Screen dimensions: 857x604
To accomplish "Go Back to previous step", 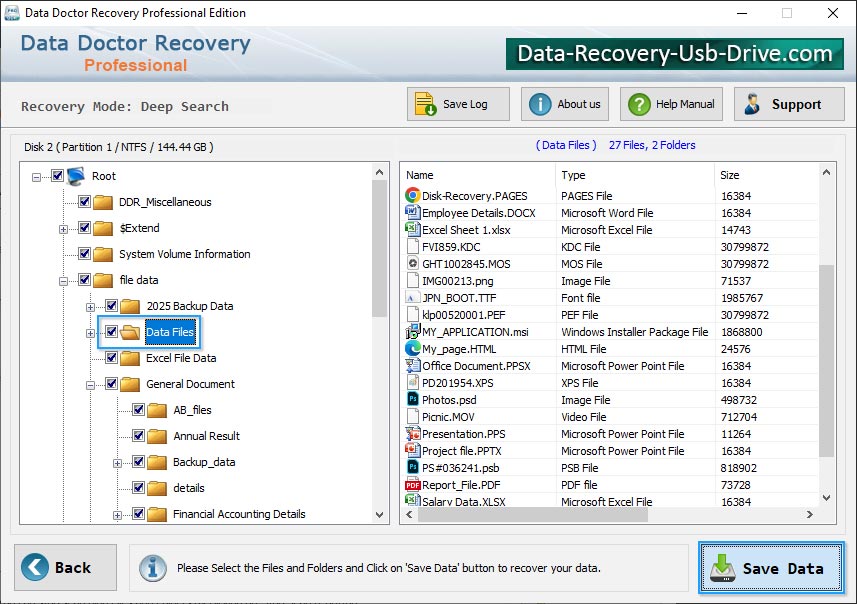I will 66,567.
